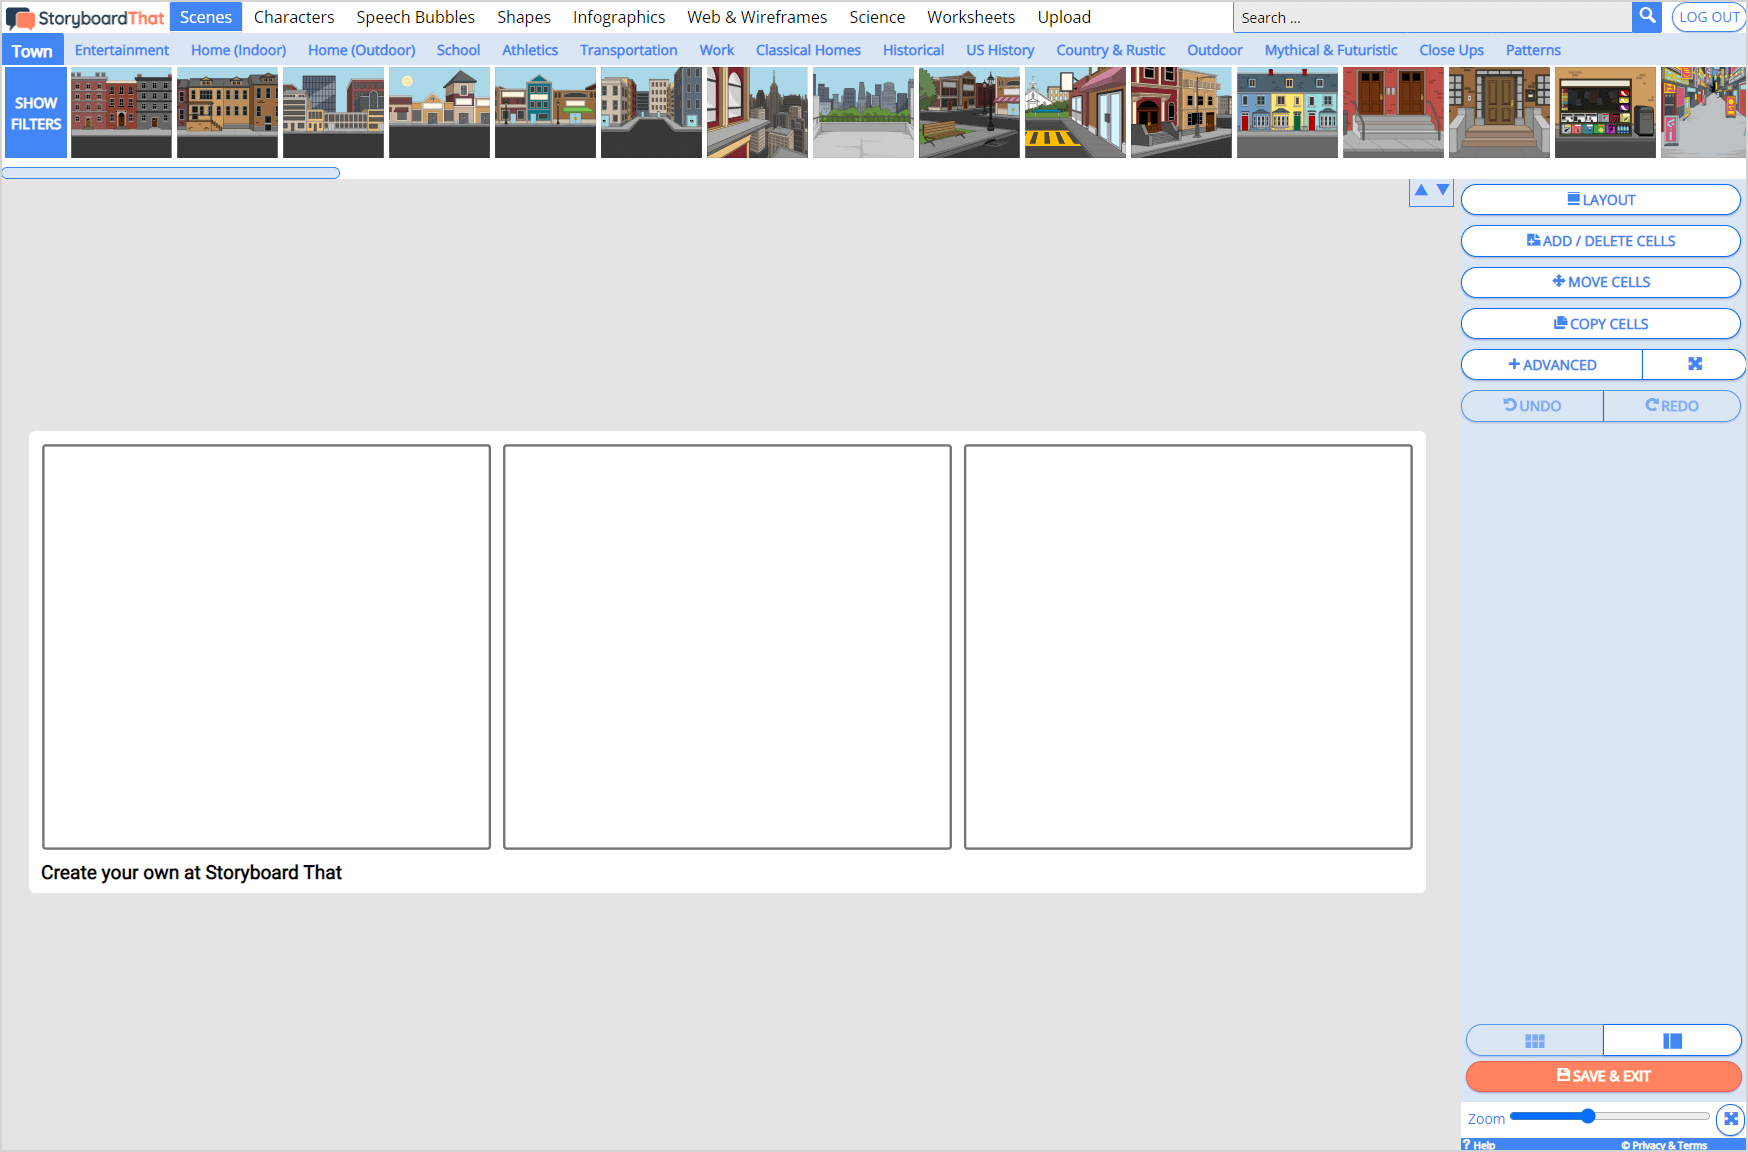1748x1152 pixels.
Task: Select the US History category
Action: [1000, 50]
